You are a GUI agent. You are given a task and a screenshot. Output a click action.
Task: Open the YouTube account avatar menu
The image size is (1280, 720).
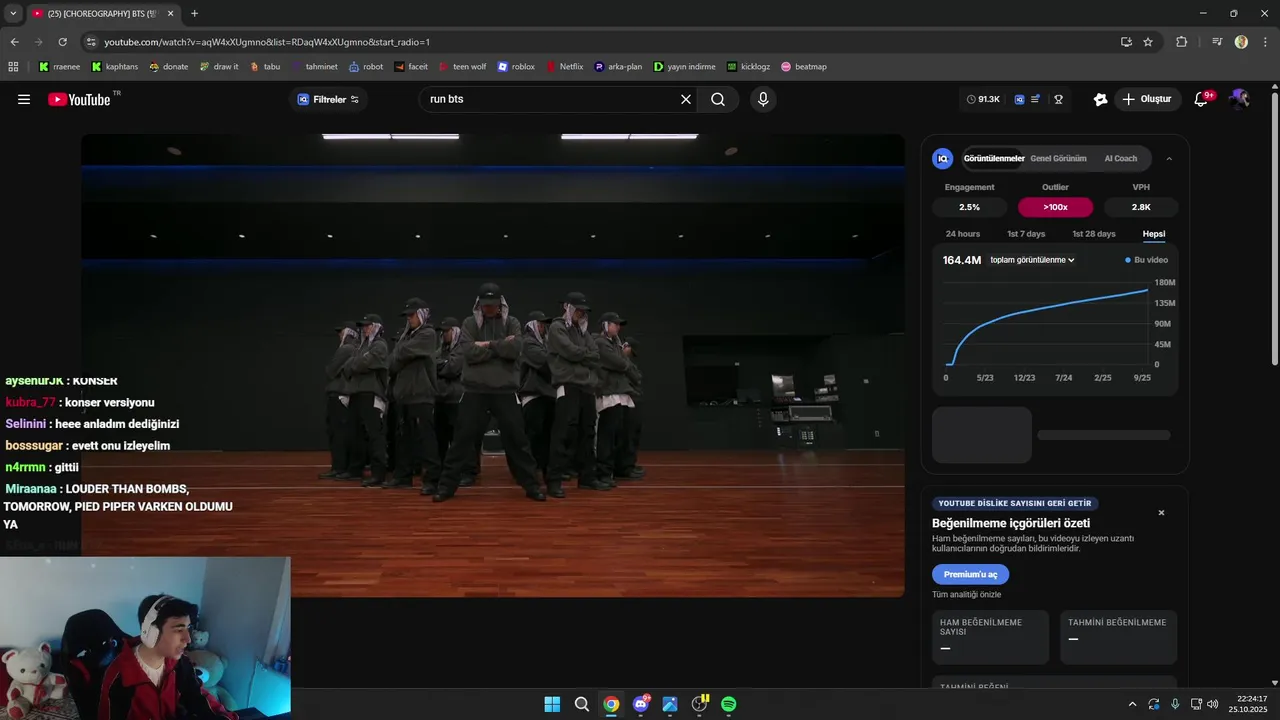coord(1239,99)
